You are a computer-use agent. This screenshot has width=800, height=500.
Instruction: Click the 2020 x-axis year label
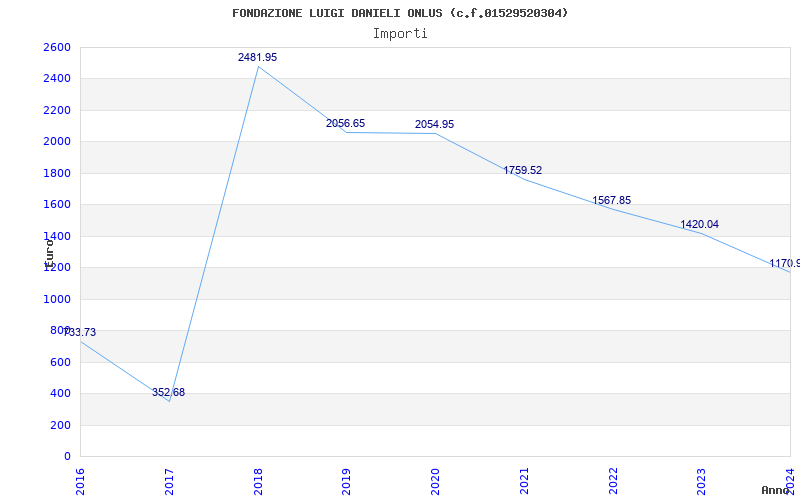click(435, 481)
